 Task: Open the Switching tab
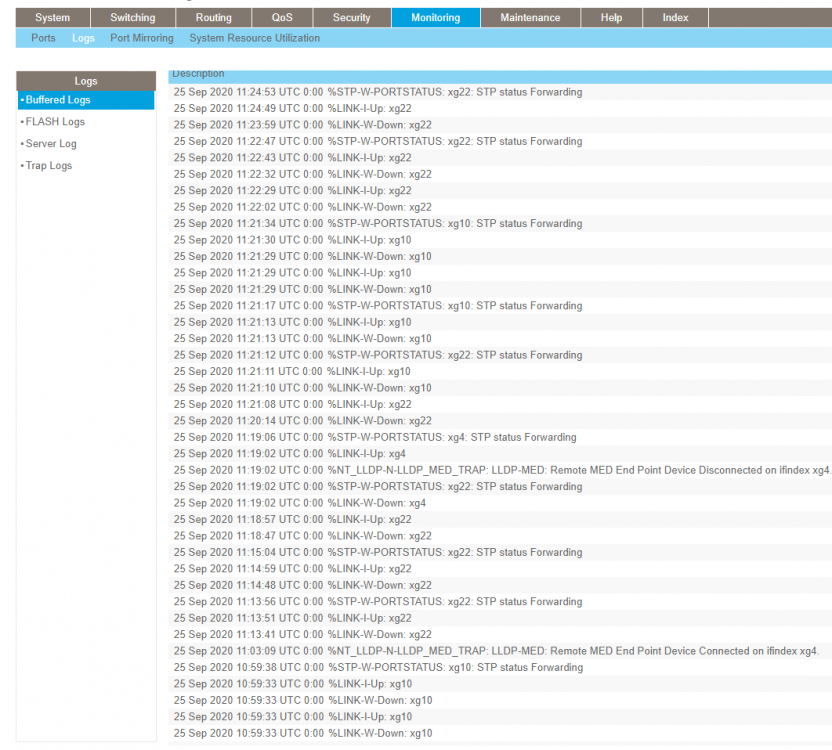point(133,18)
